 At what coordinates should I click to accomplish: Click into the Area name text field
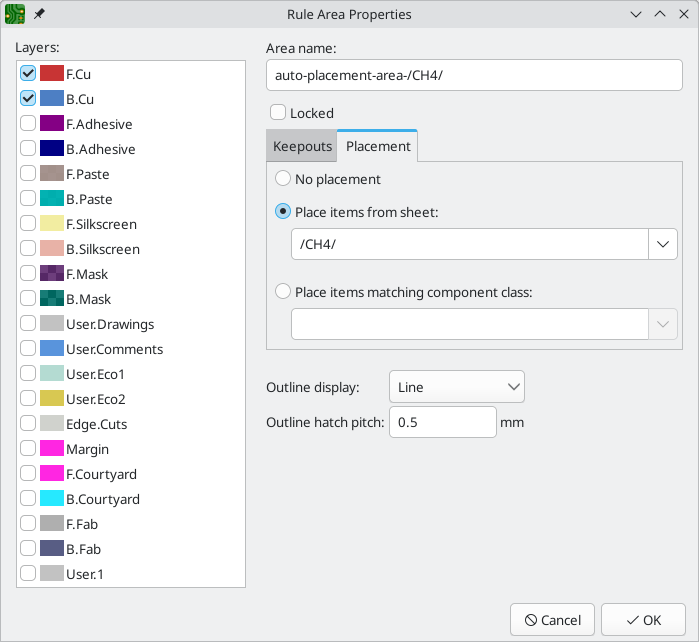[474, 75]
